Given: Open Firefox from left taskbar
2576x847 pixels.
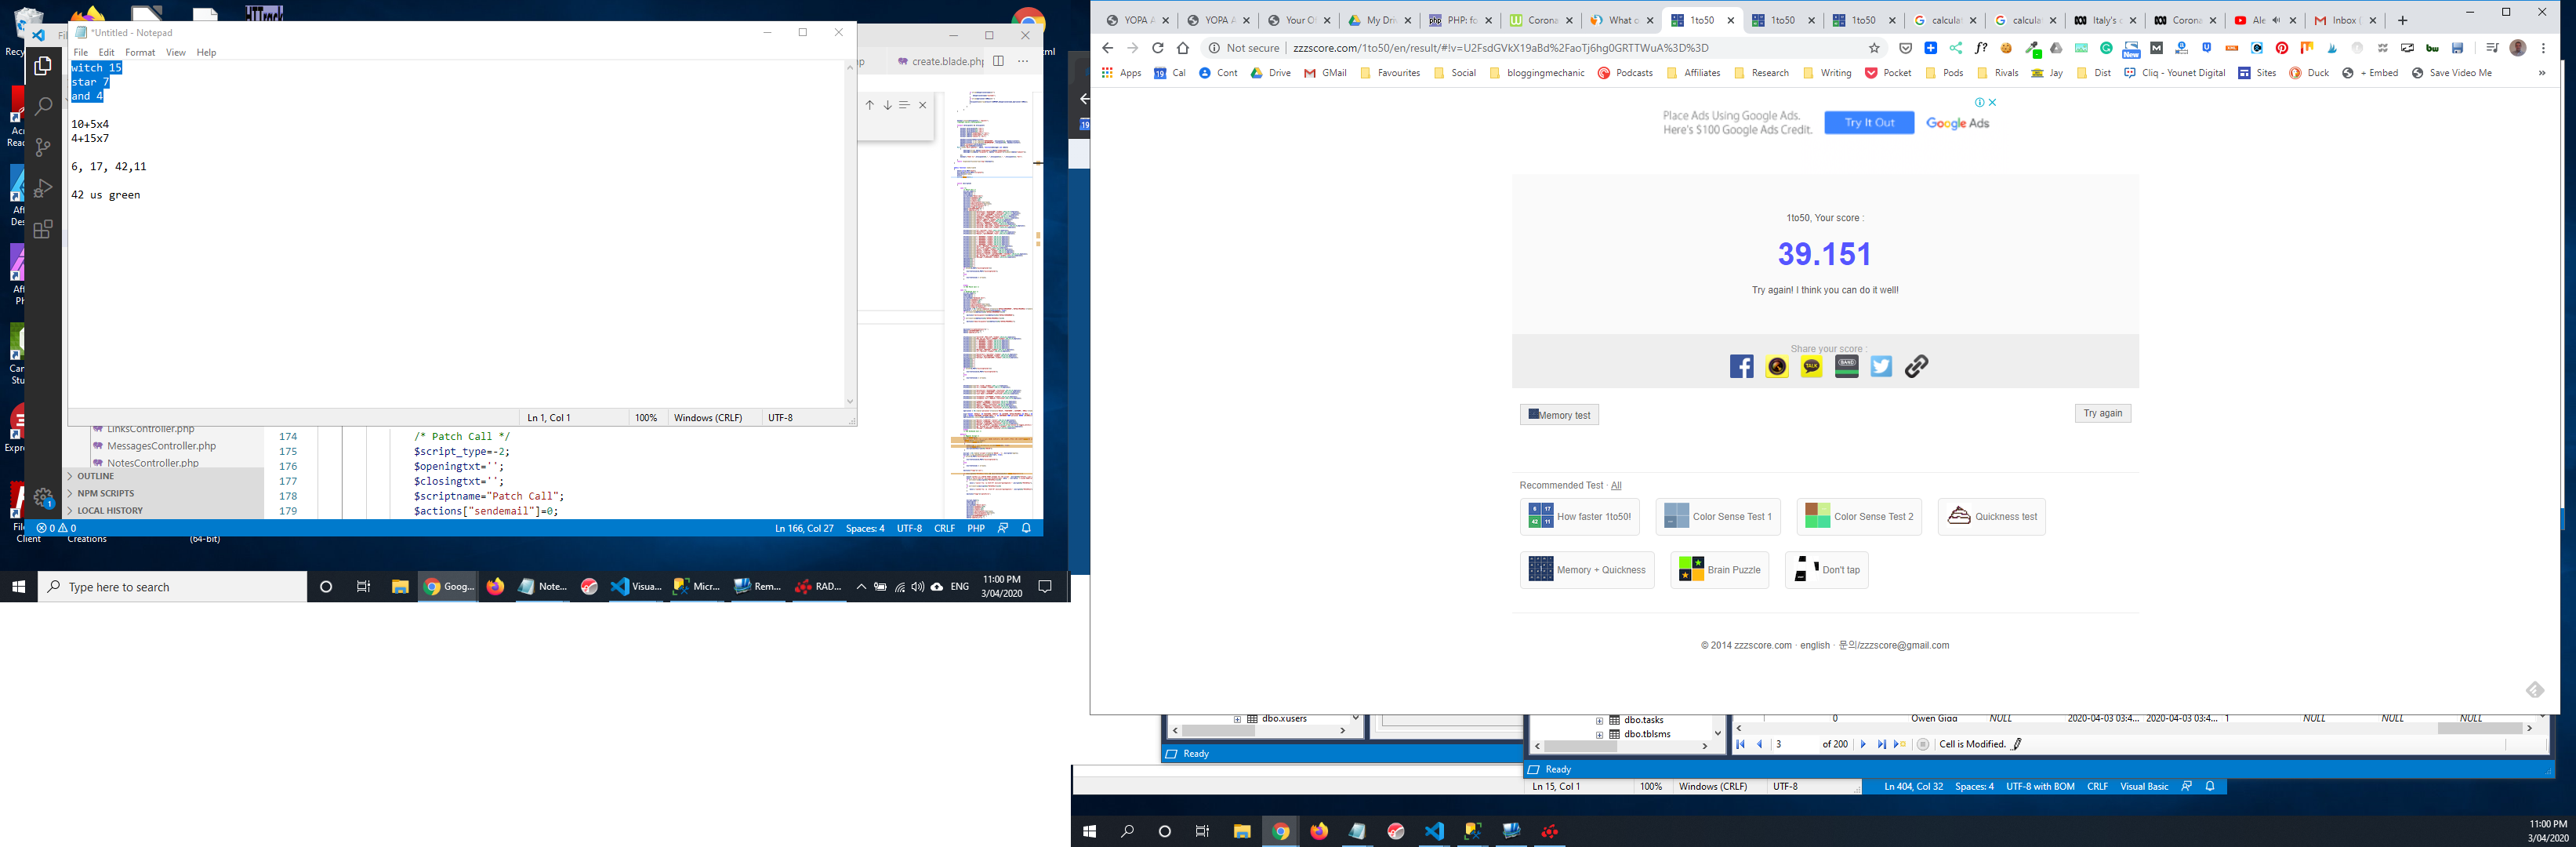Looking at the screenshot, I should [495, 587].
